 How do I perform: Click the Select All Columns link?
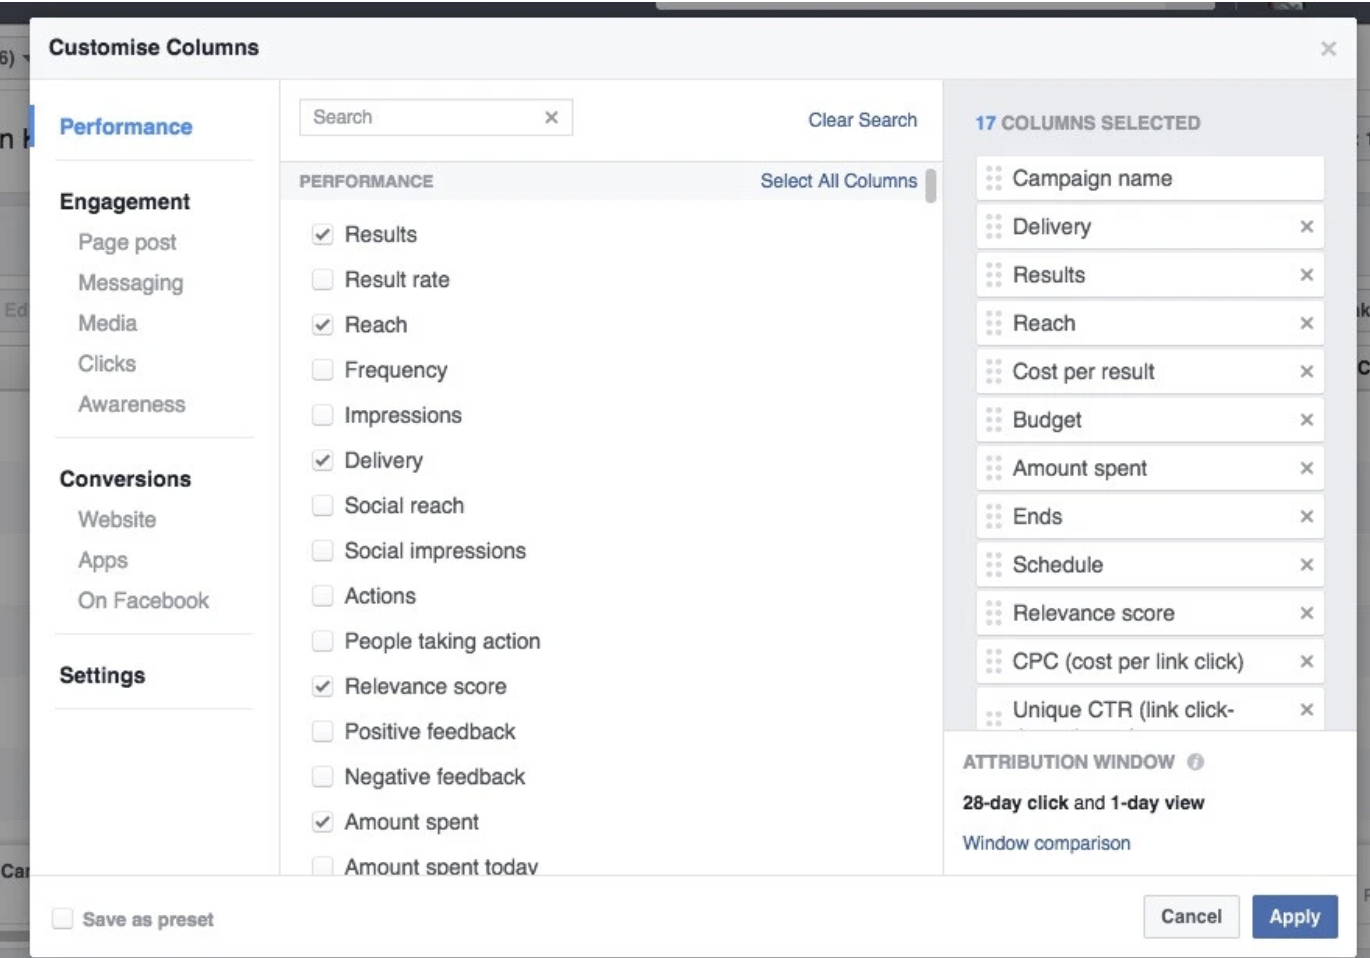[x=838, y=181]
